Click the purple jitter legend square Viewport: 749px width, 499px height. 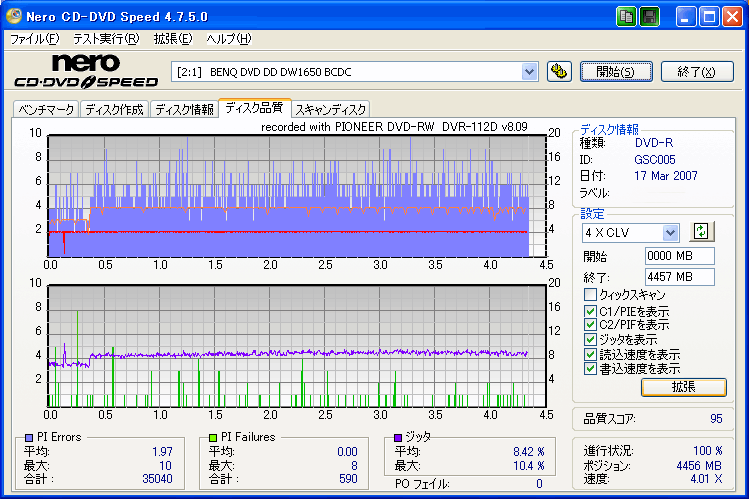(398, 438)
